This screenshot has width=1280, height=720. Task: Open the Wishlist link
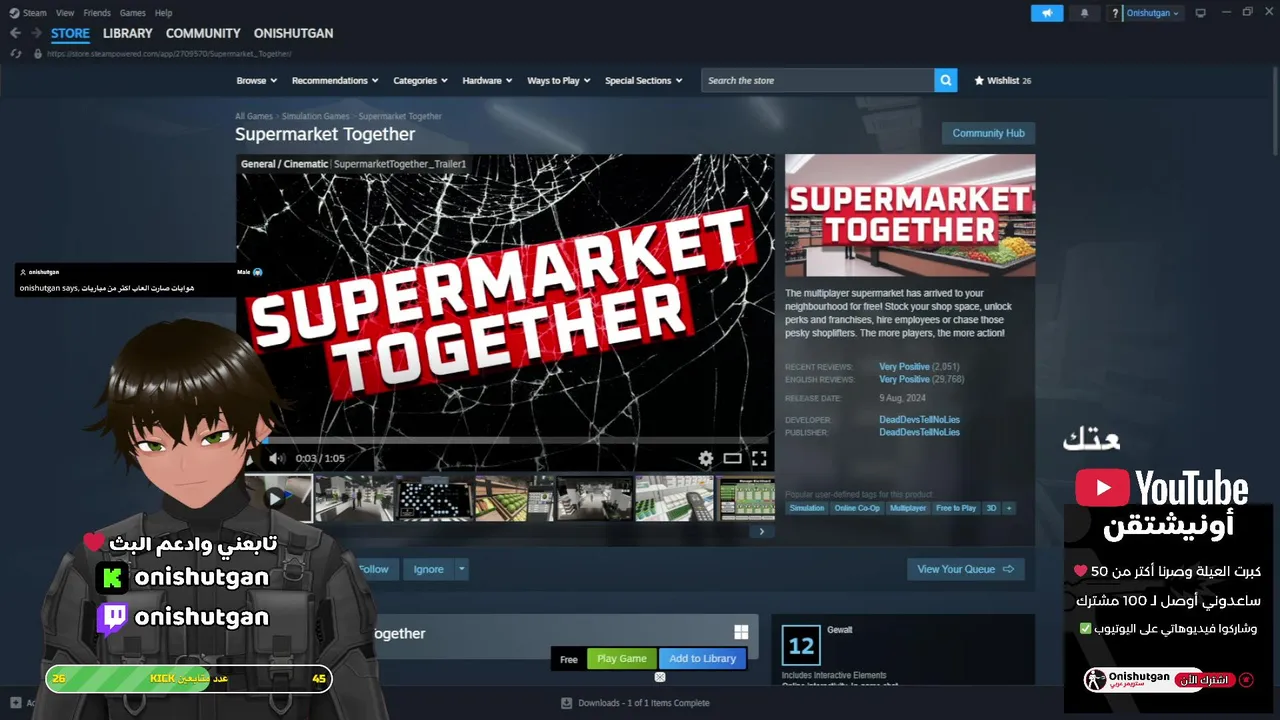click(x=1003, y=81)
